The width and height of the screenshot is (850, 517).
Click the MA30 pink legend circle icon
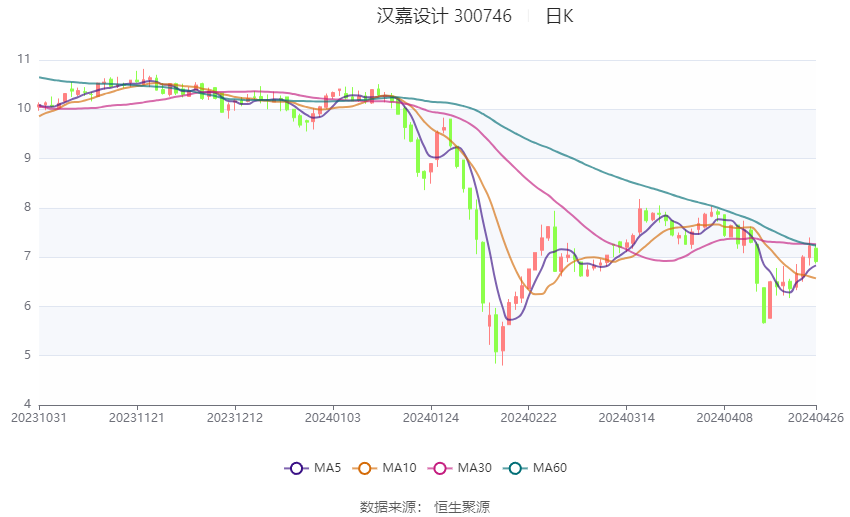(x=437, y=468)
